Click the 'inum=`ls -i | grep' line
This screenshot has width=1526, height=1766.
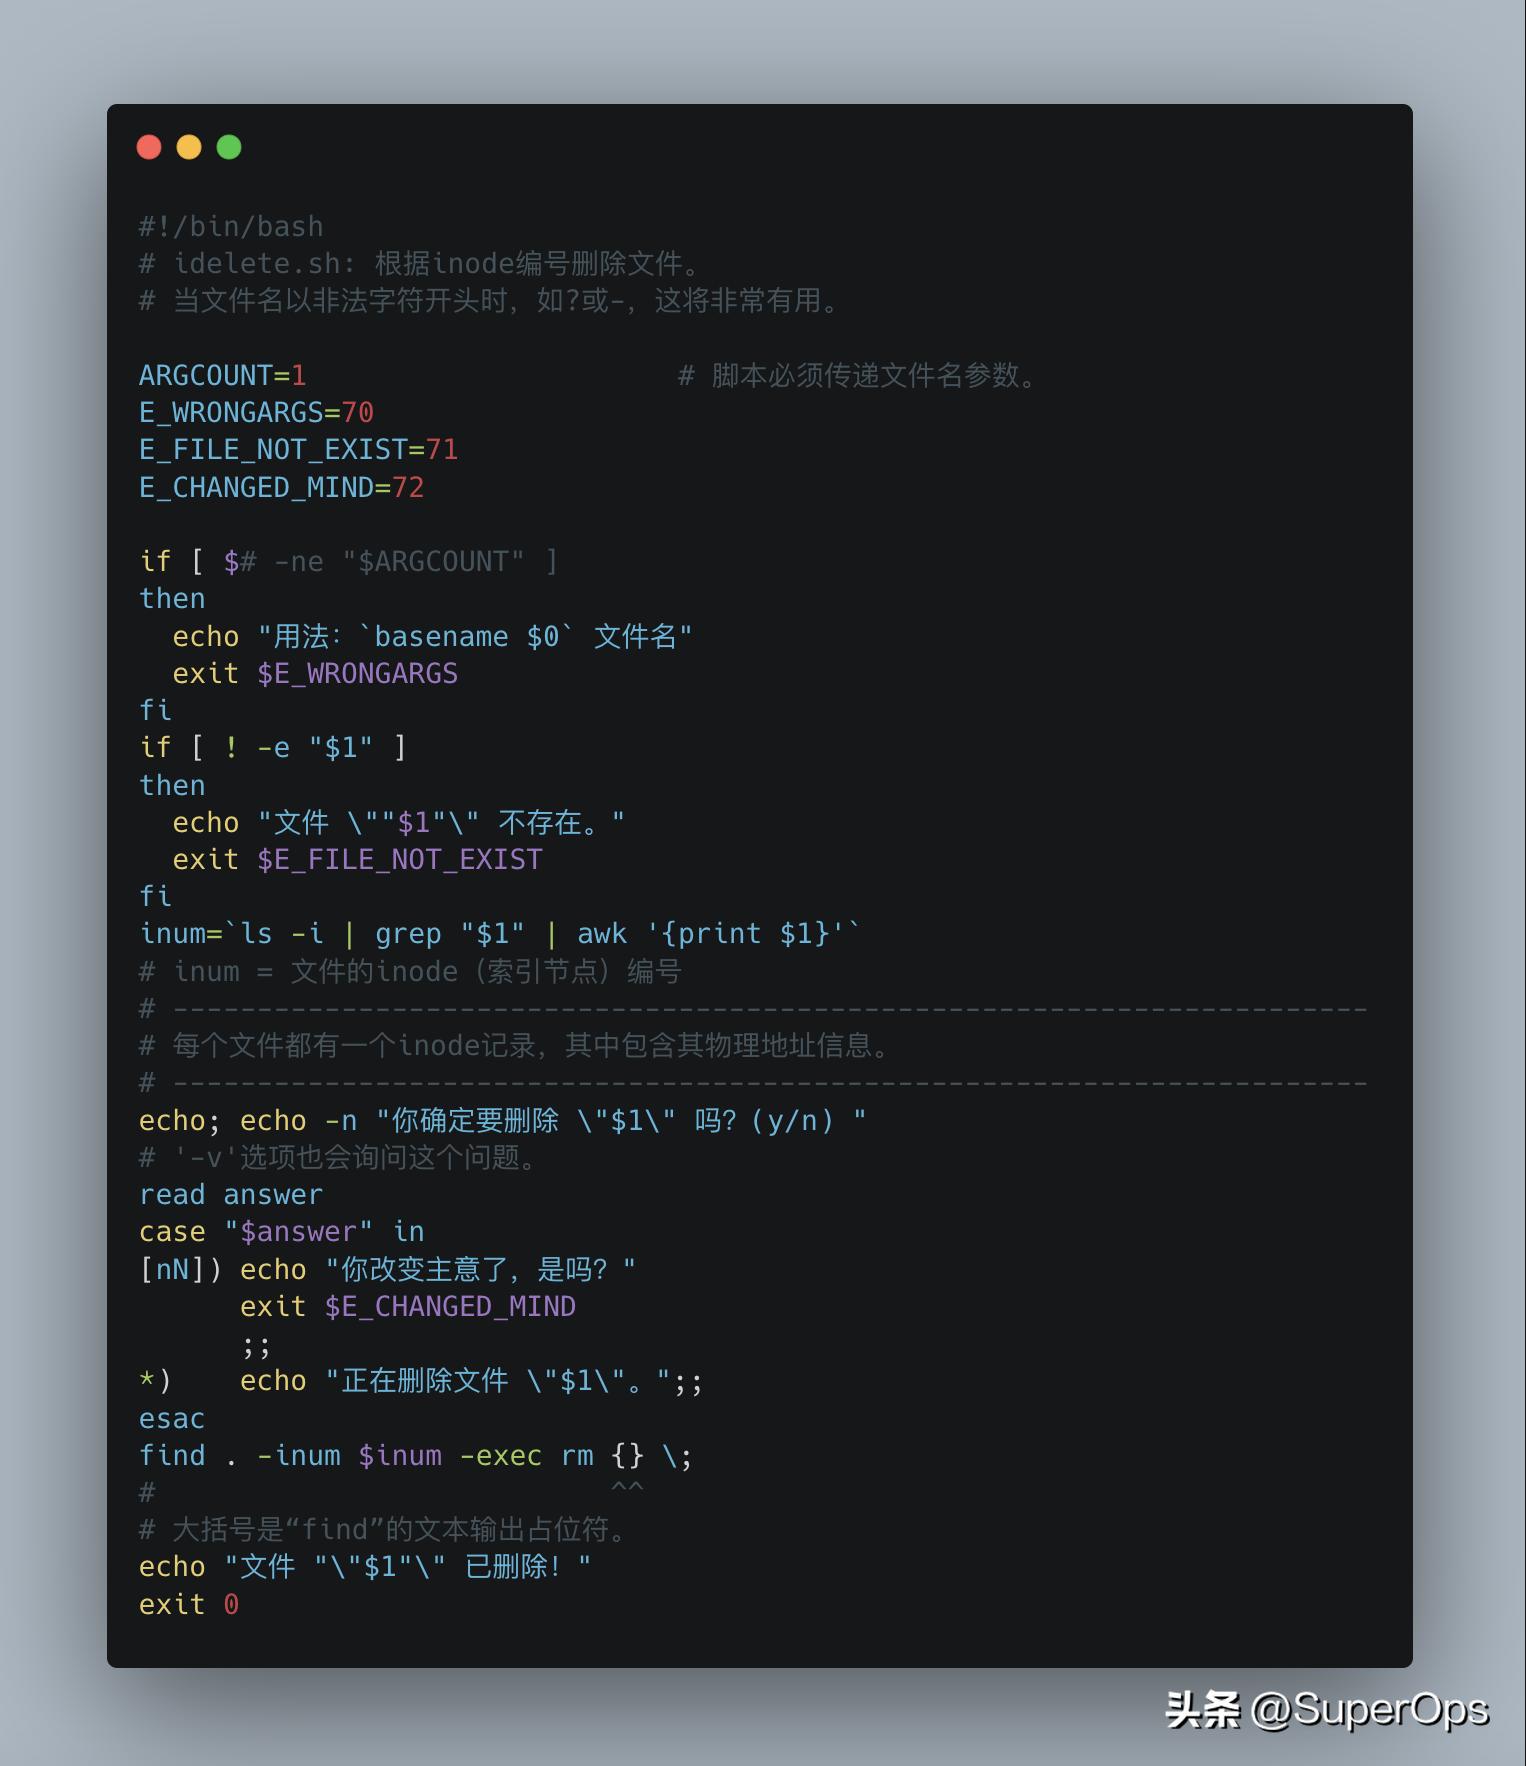point(500,934)
